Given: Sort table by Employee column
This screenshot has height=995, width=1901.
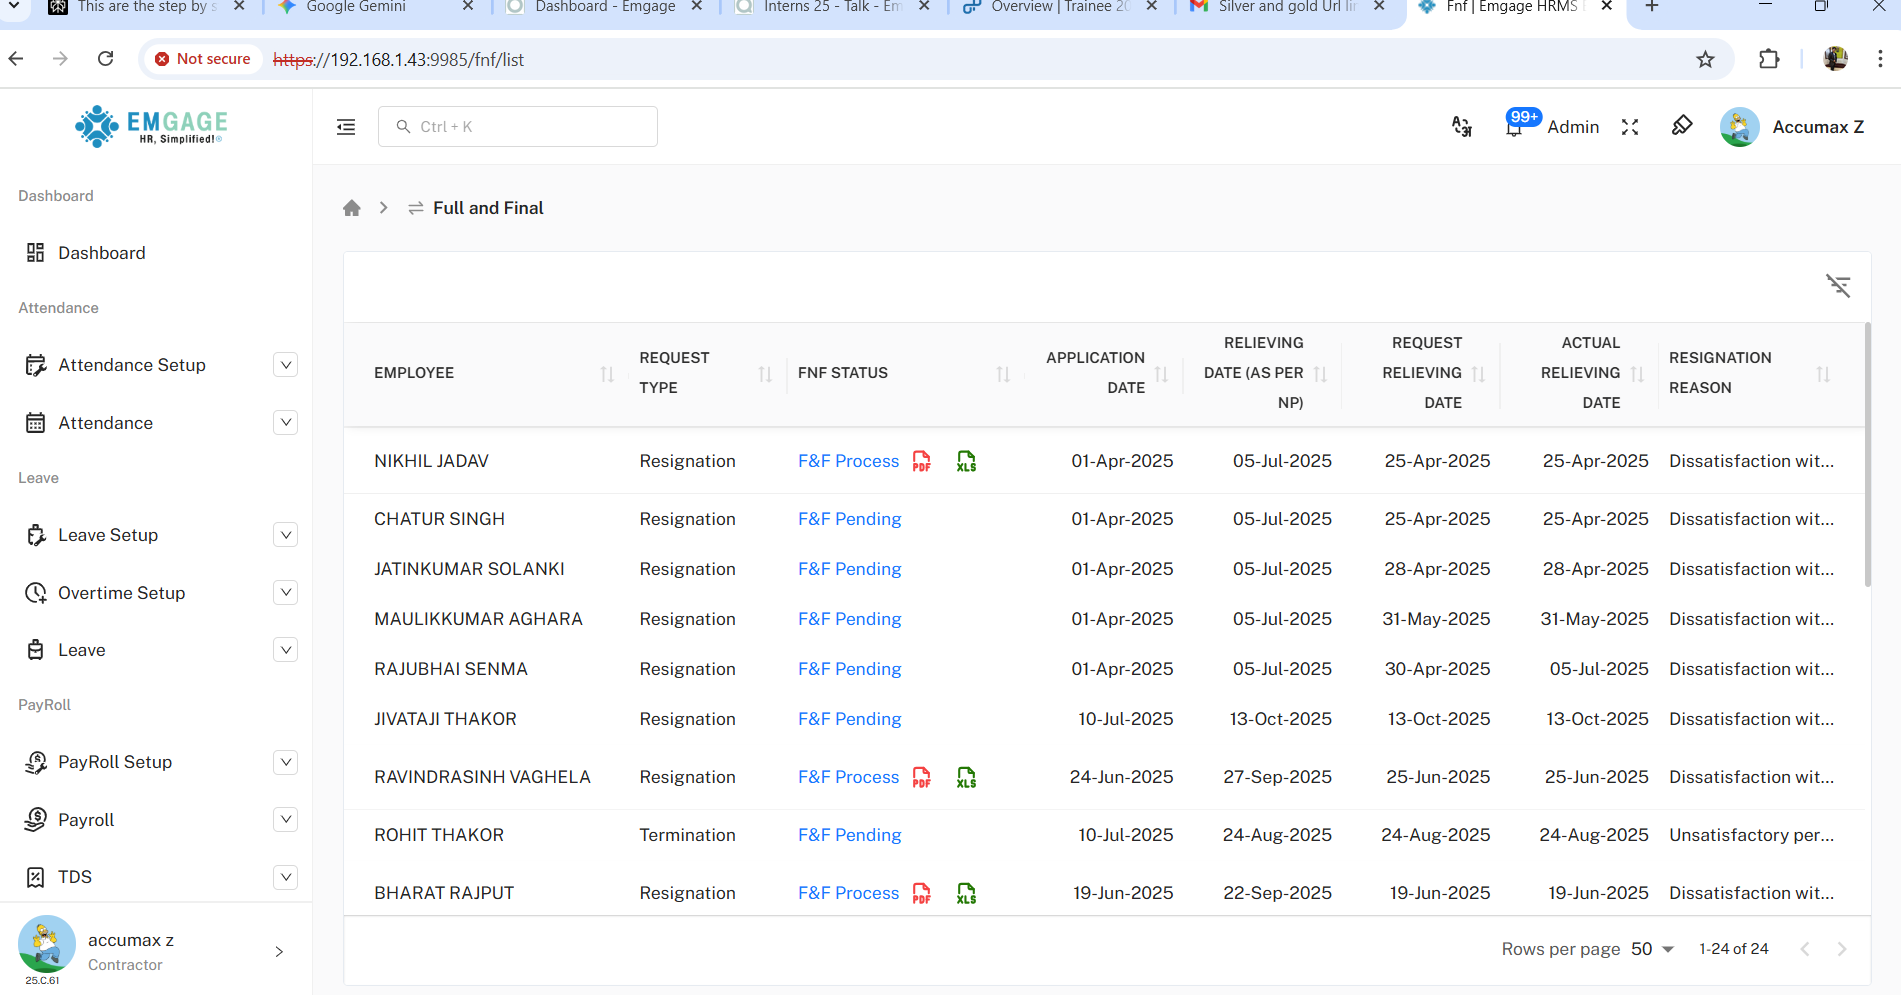Looking at the screenshot, I should tap(607, 374).
